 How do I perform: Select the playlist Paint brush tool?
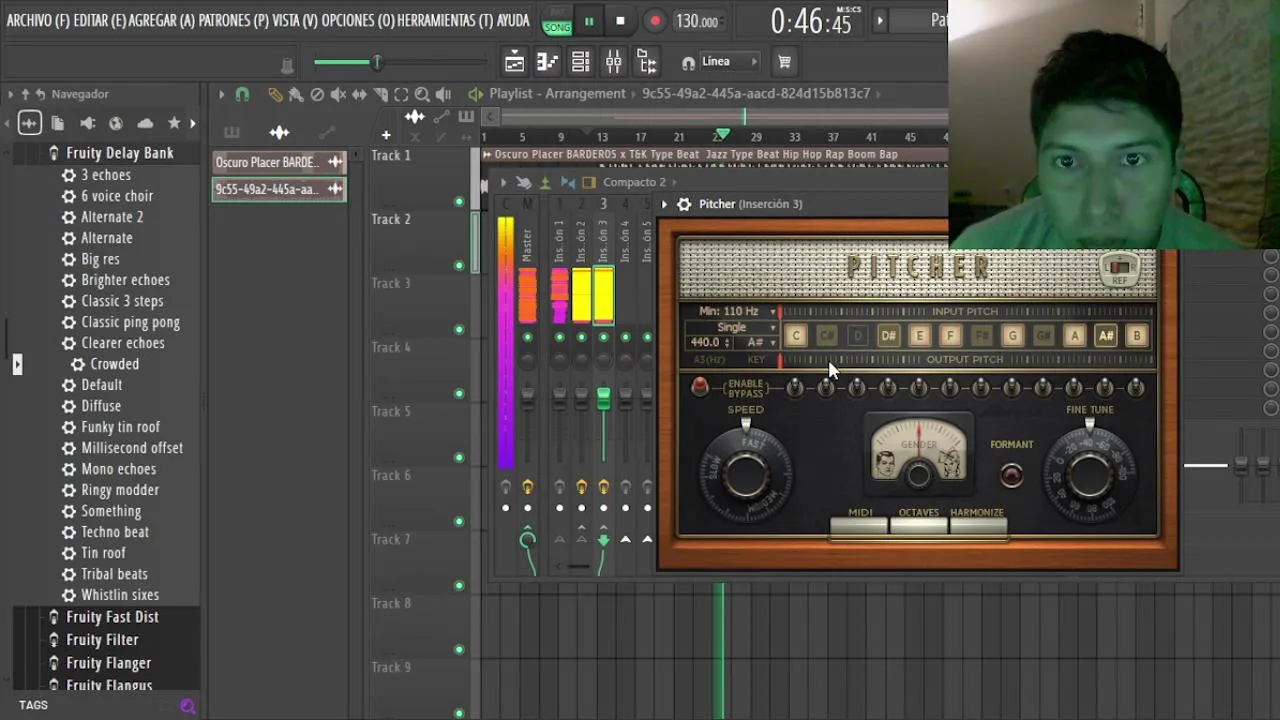coord(296,94)
